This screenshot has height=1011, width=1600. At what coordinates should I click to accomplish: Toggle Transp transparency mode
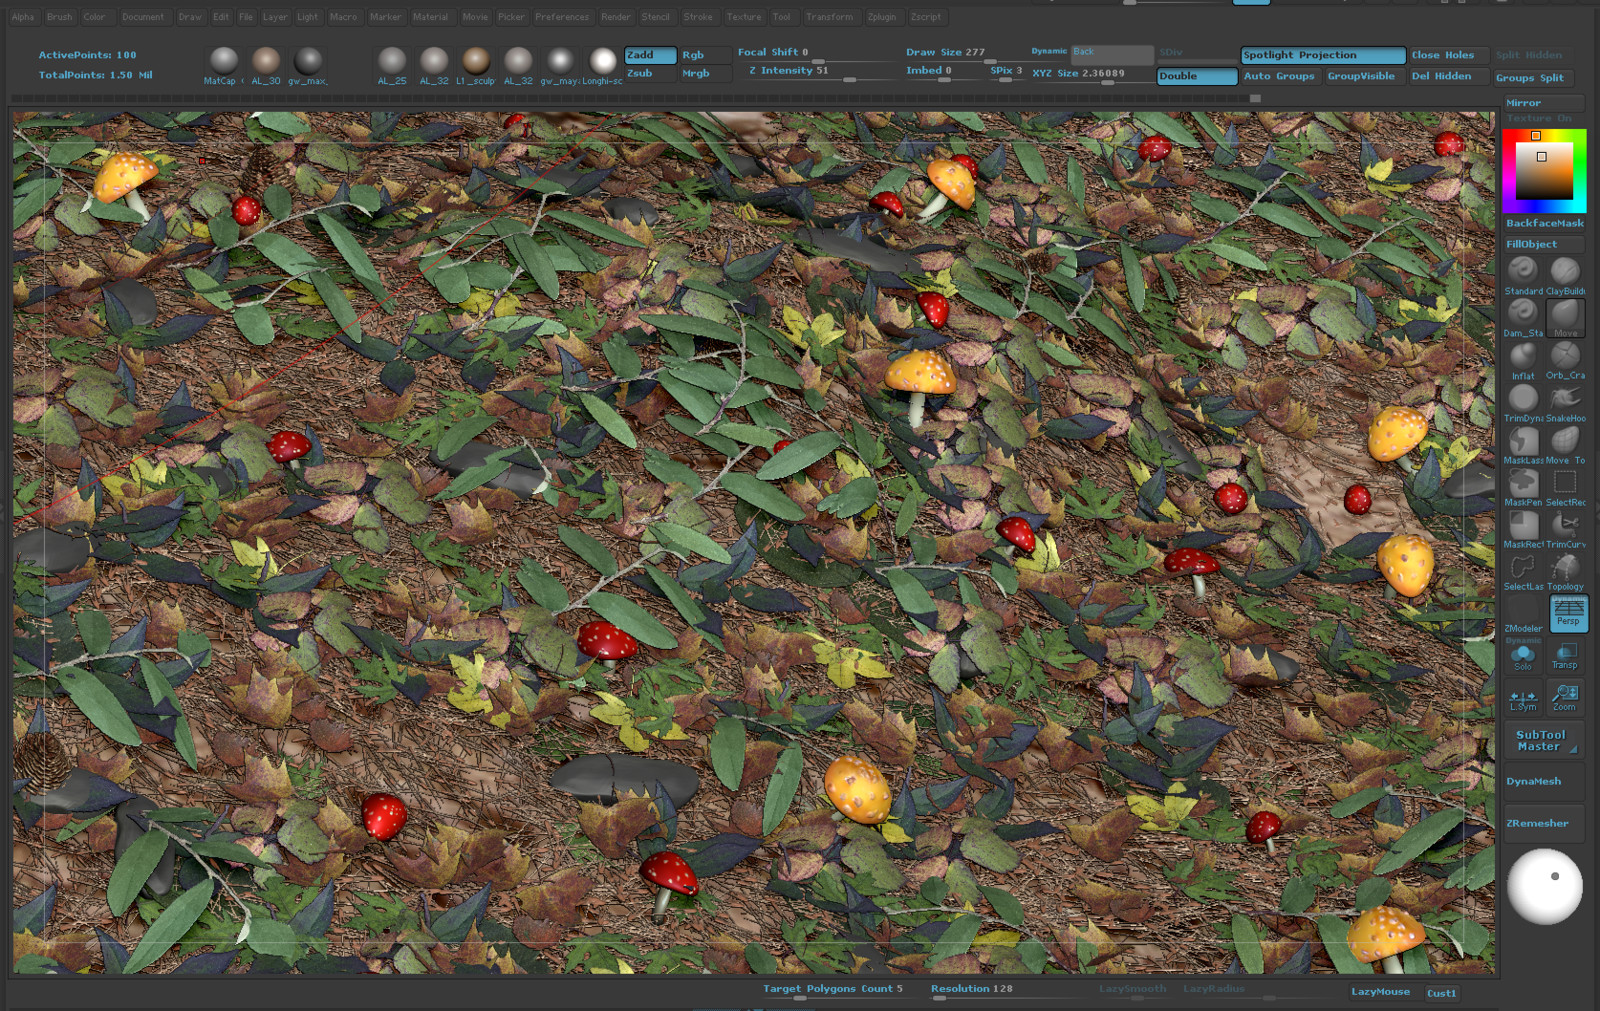tap(1565, 656)
